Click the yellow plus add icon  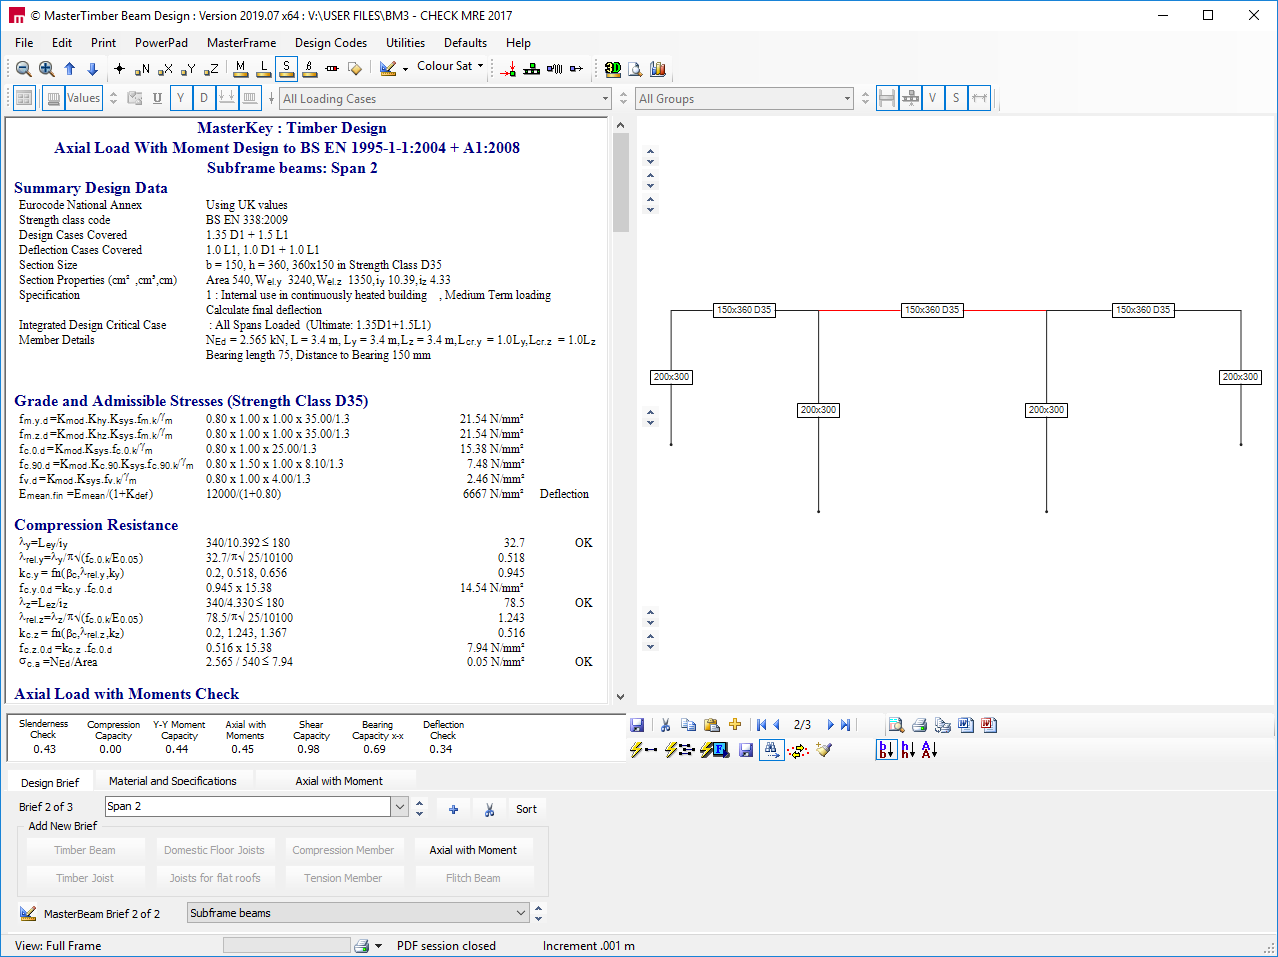pos(735,725)
